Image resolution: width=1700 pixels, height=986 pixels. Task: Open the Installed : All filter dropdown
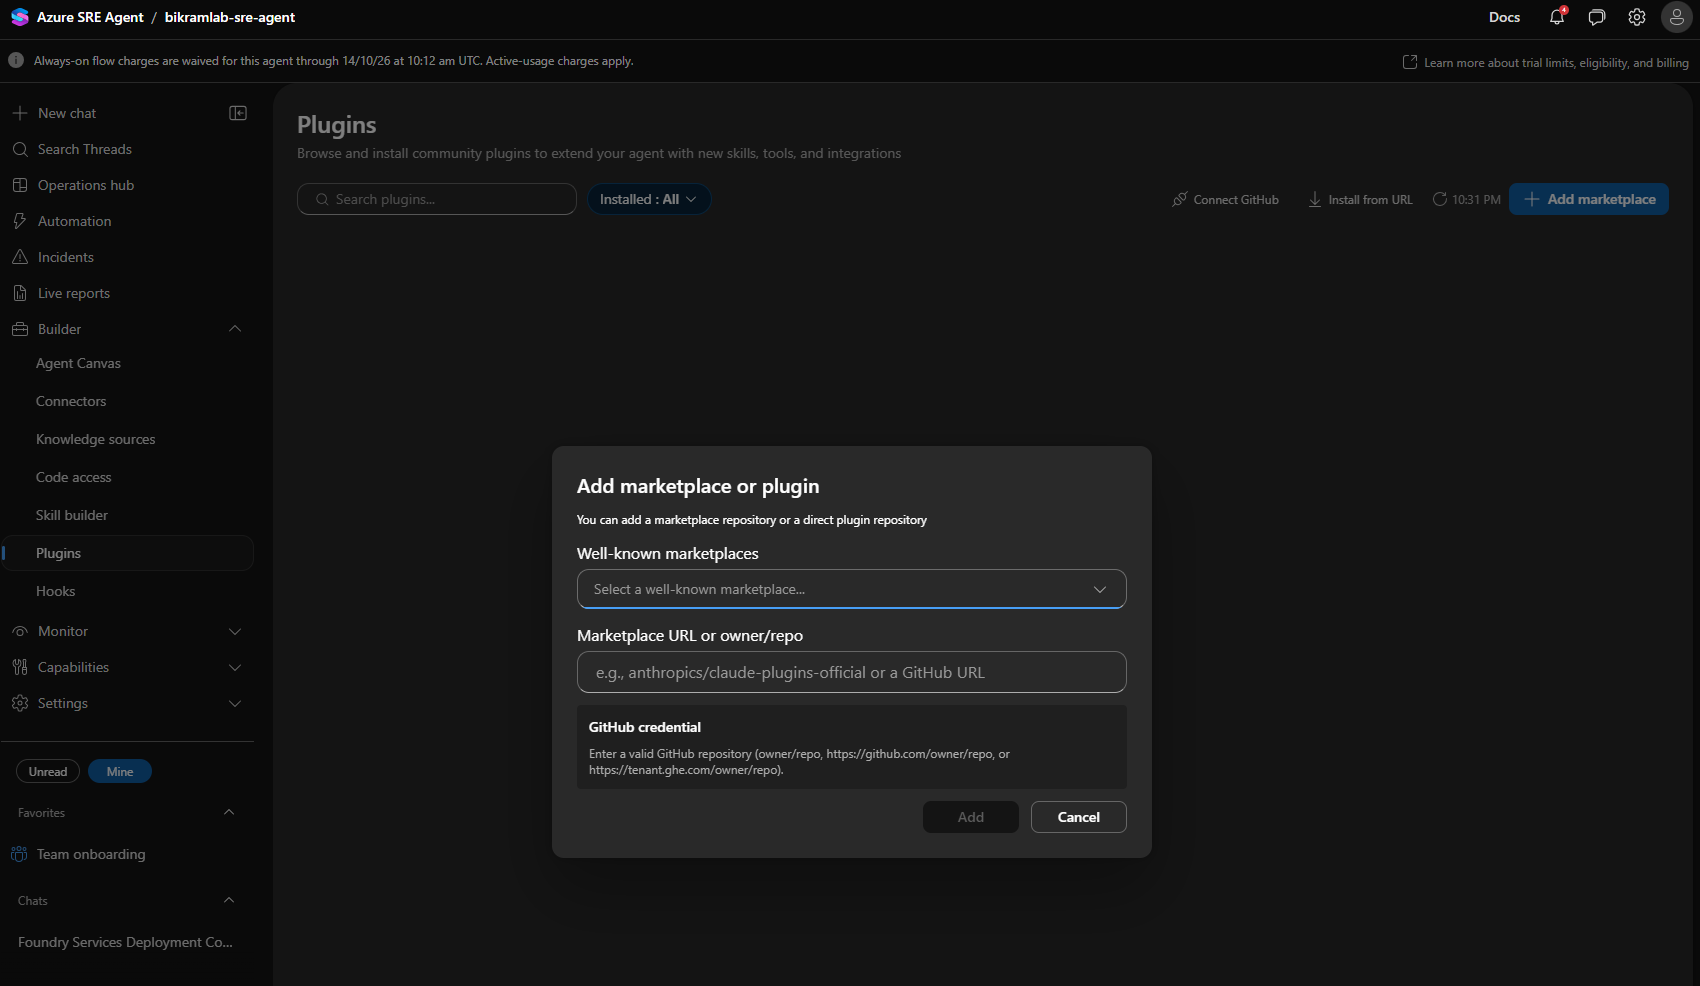click(649, 199)
